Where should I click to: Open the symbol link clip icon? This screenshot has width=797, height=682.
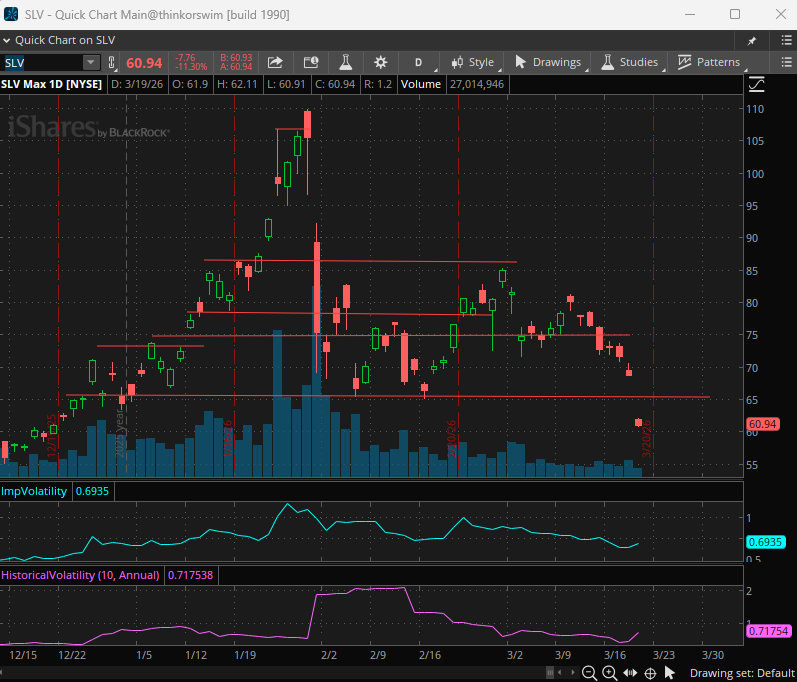(112, 63)
